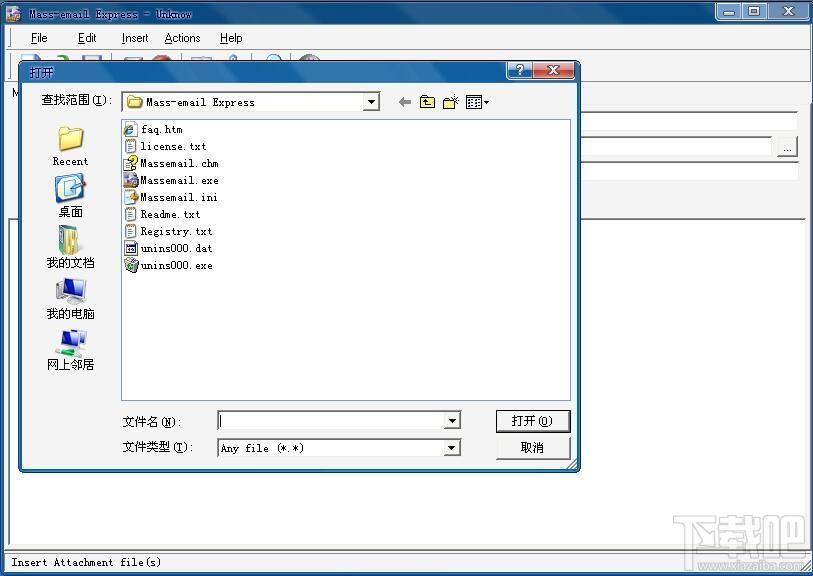Go back using the left arrow icon

(404, 102)
